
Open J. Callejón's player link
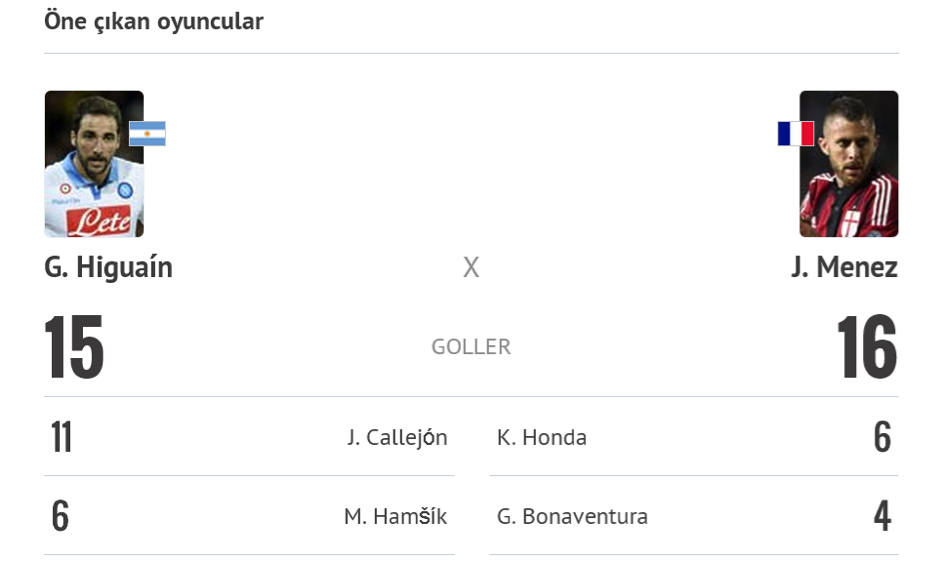(x=397, y=437)
